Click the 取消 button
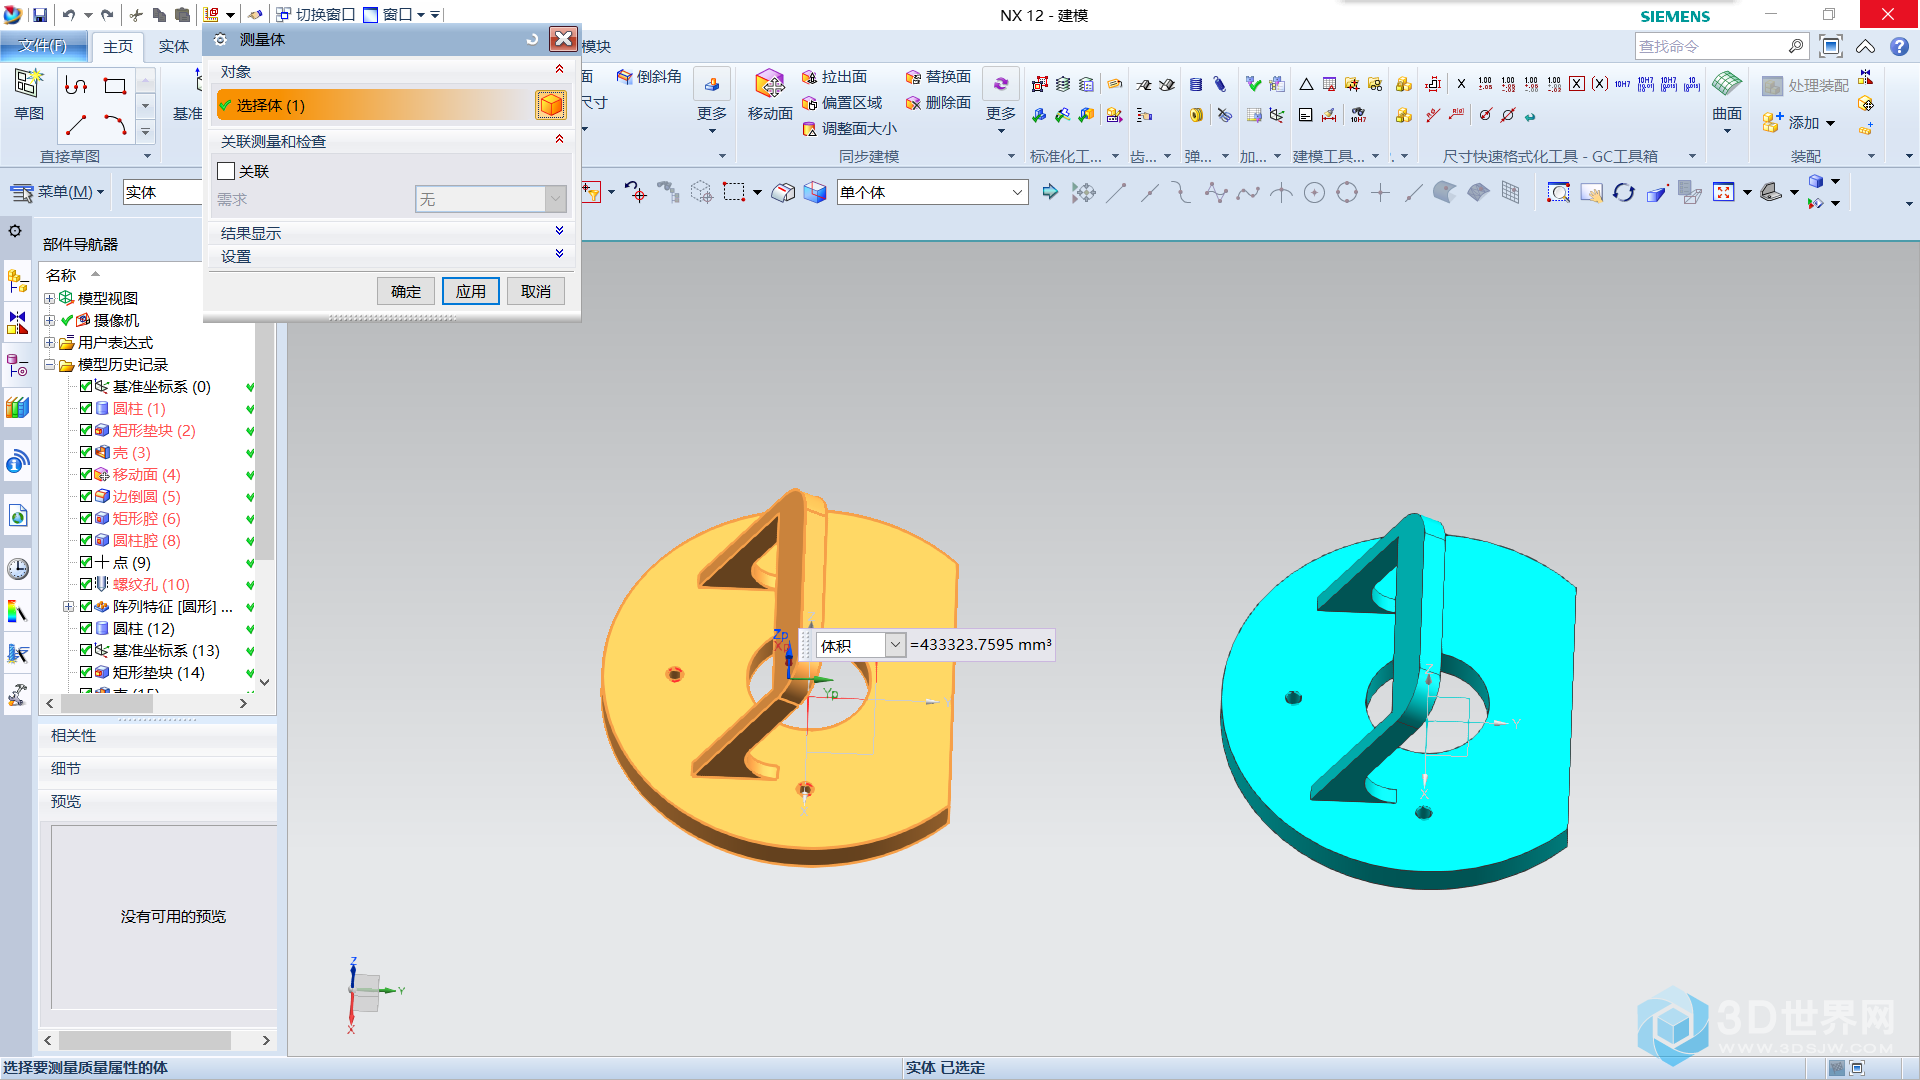 (536, 291)
